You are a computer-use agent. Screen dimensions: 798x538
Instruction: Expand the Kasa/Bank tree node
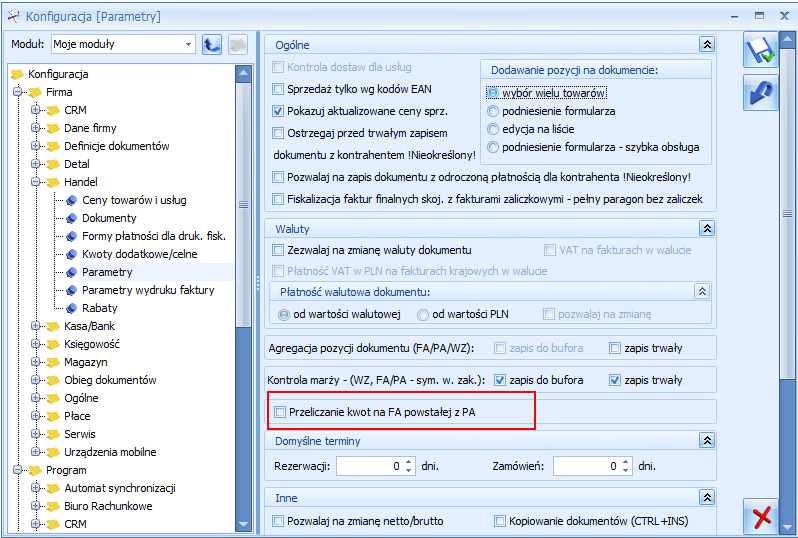[35, 326]
